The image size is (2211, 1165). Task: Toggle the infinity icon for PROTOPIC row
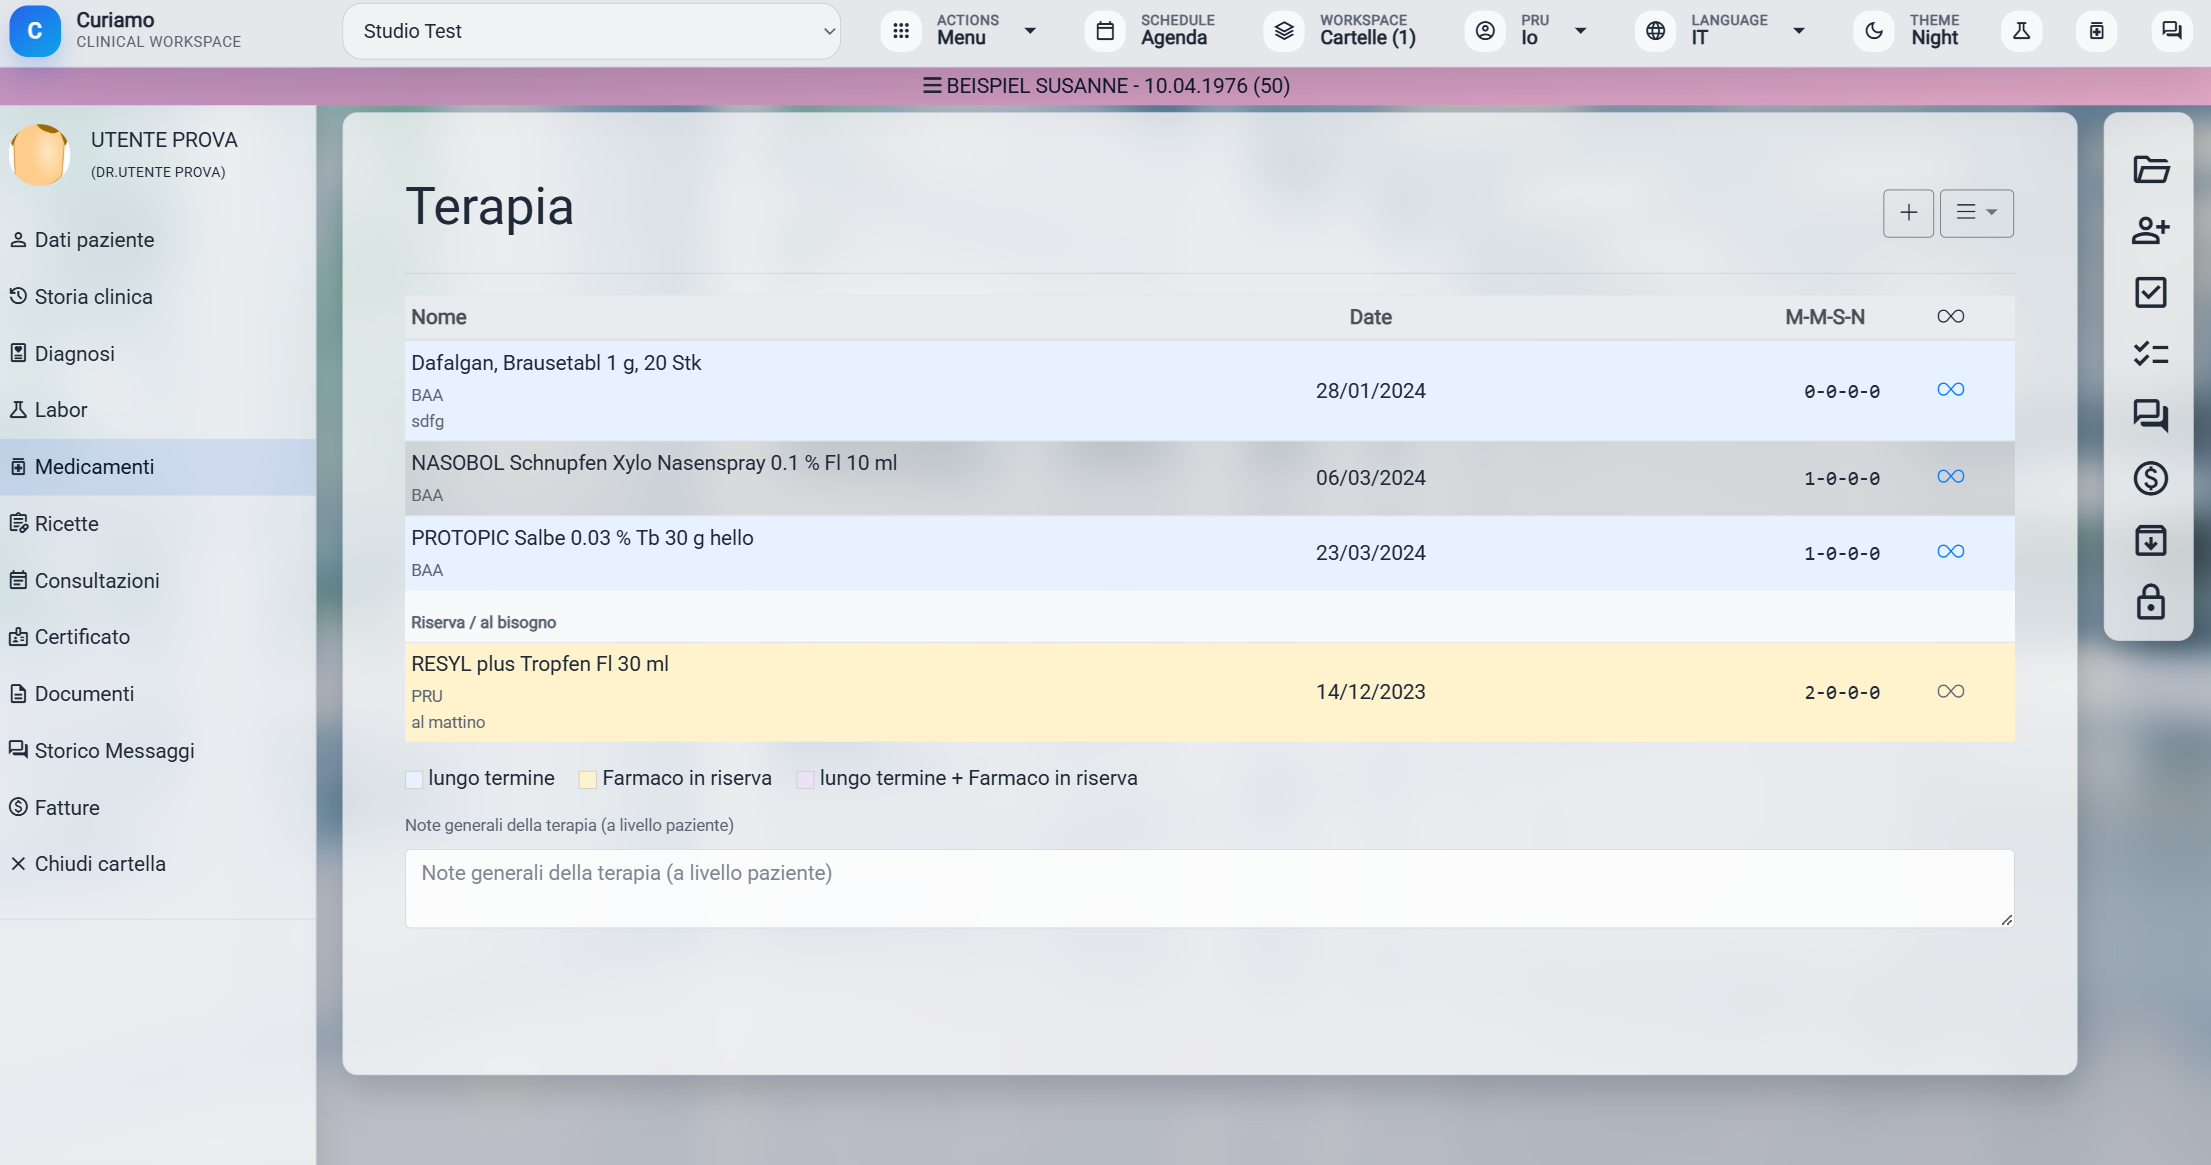click(x=1950, y=552)
